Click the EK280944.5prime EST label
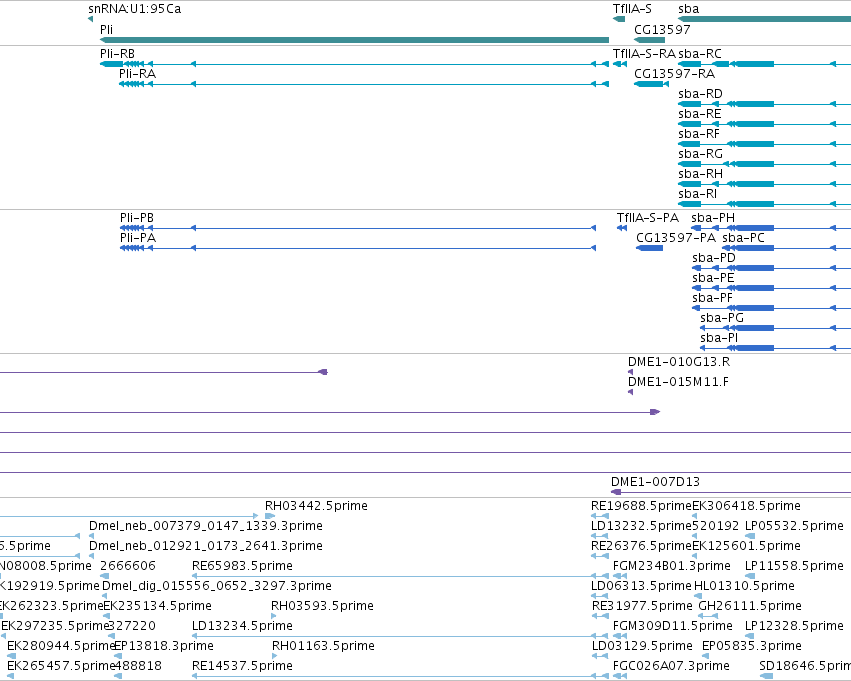Image resolution: width=851 pixels, height=681 pixels. pyautogui.click(x=61, y=646)
